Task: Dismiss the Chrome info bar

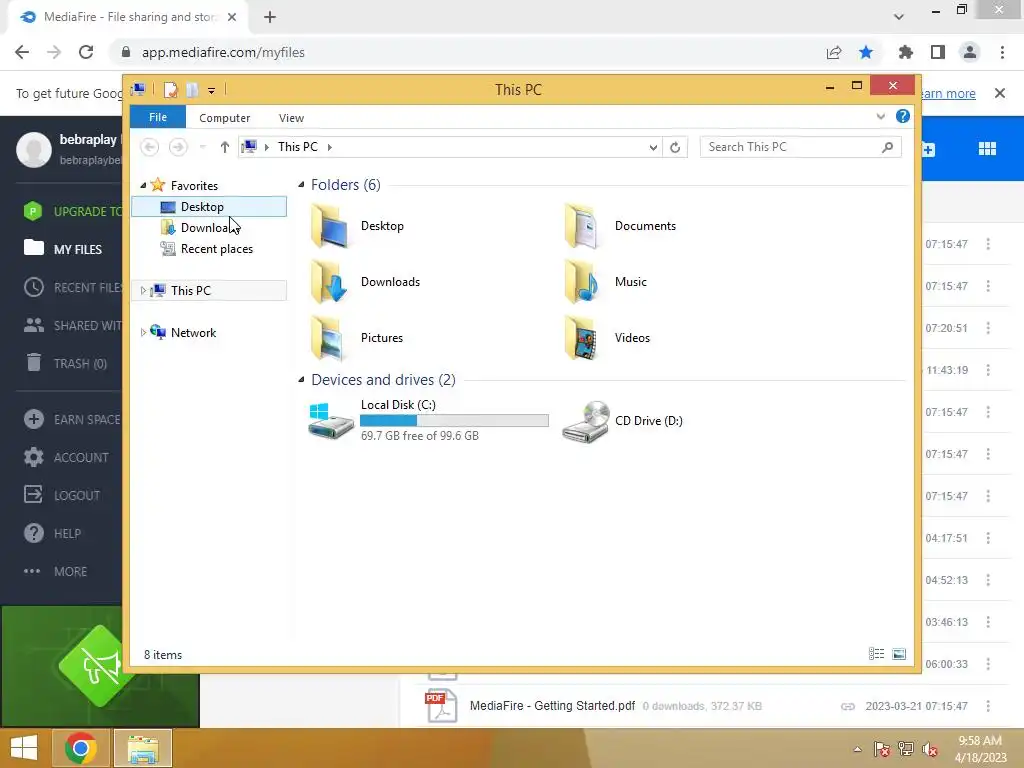Action: [x=999, y=93]
